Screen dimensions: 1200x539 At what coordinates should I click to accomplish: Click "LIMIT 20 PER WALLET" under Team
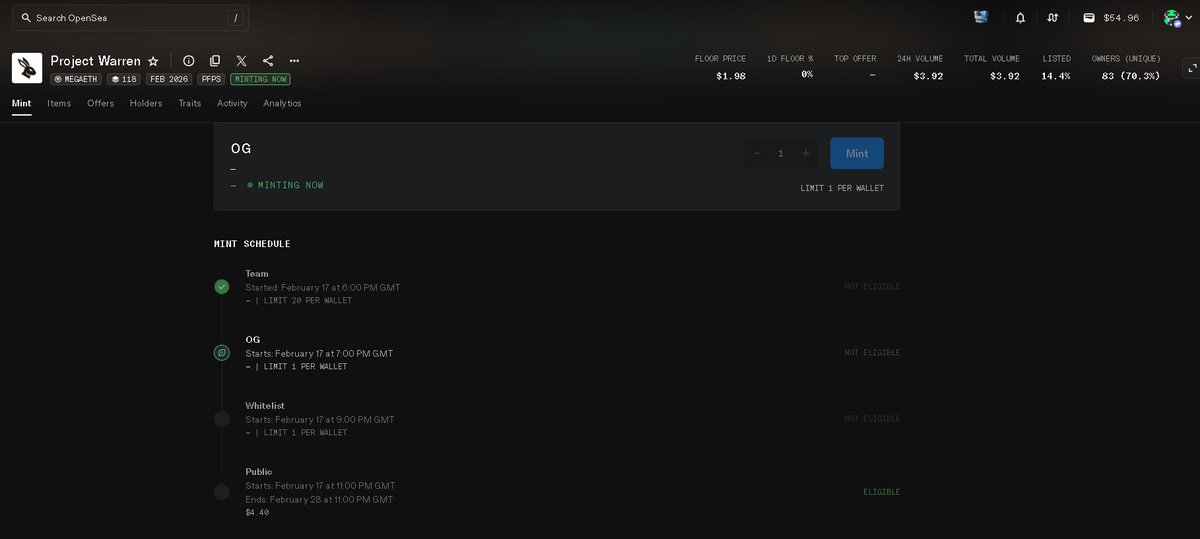308,300
